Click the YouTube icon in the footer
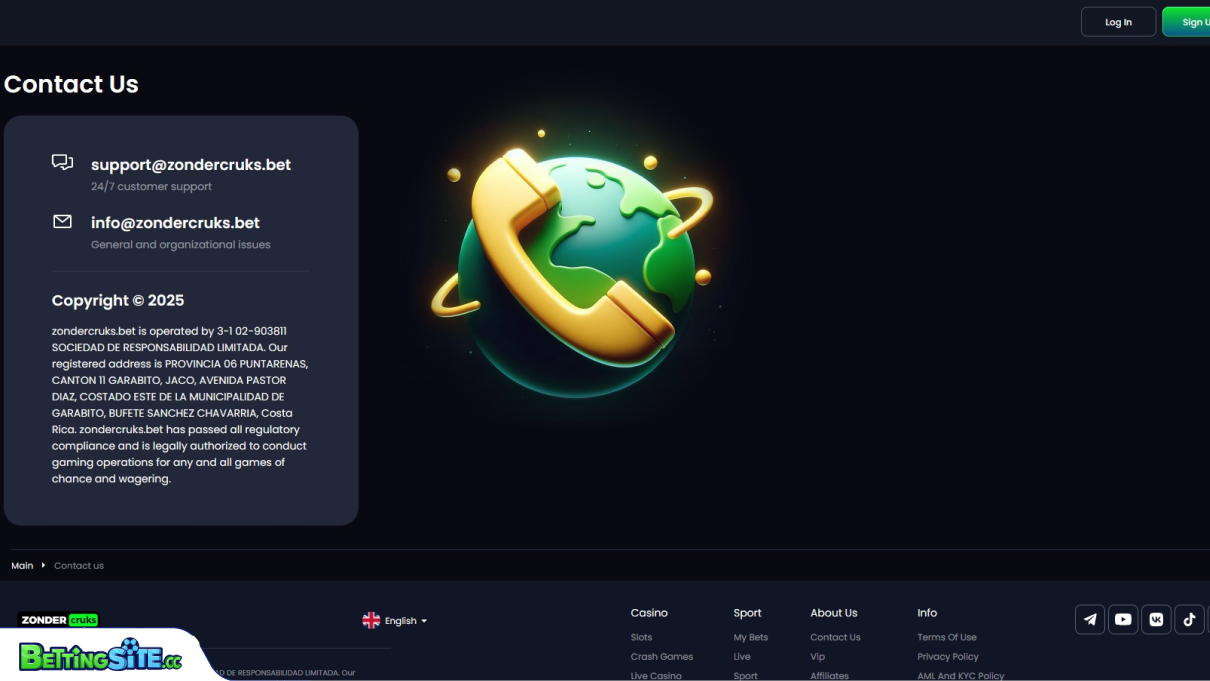The height and width of the screenshot is (681, 1210). pos(1123,619)
